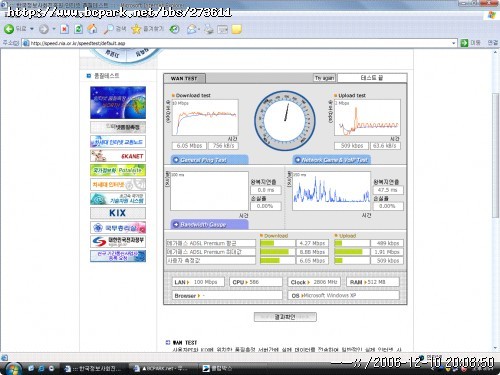Click the vertical scrollbar thumb
This screenshot has height=375, width=500.
pyautogui.click(x=496, y=155)
